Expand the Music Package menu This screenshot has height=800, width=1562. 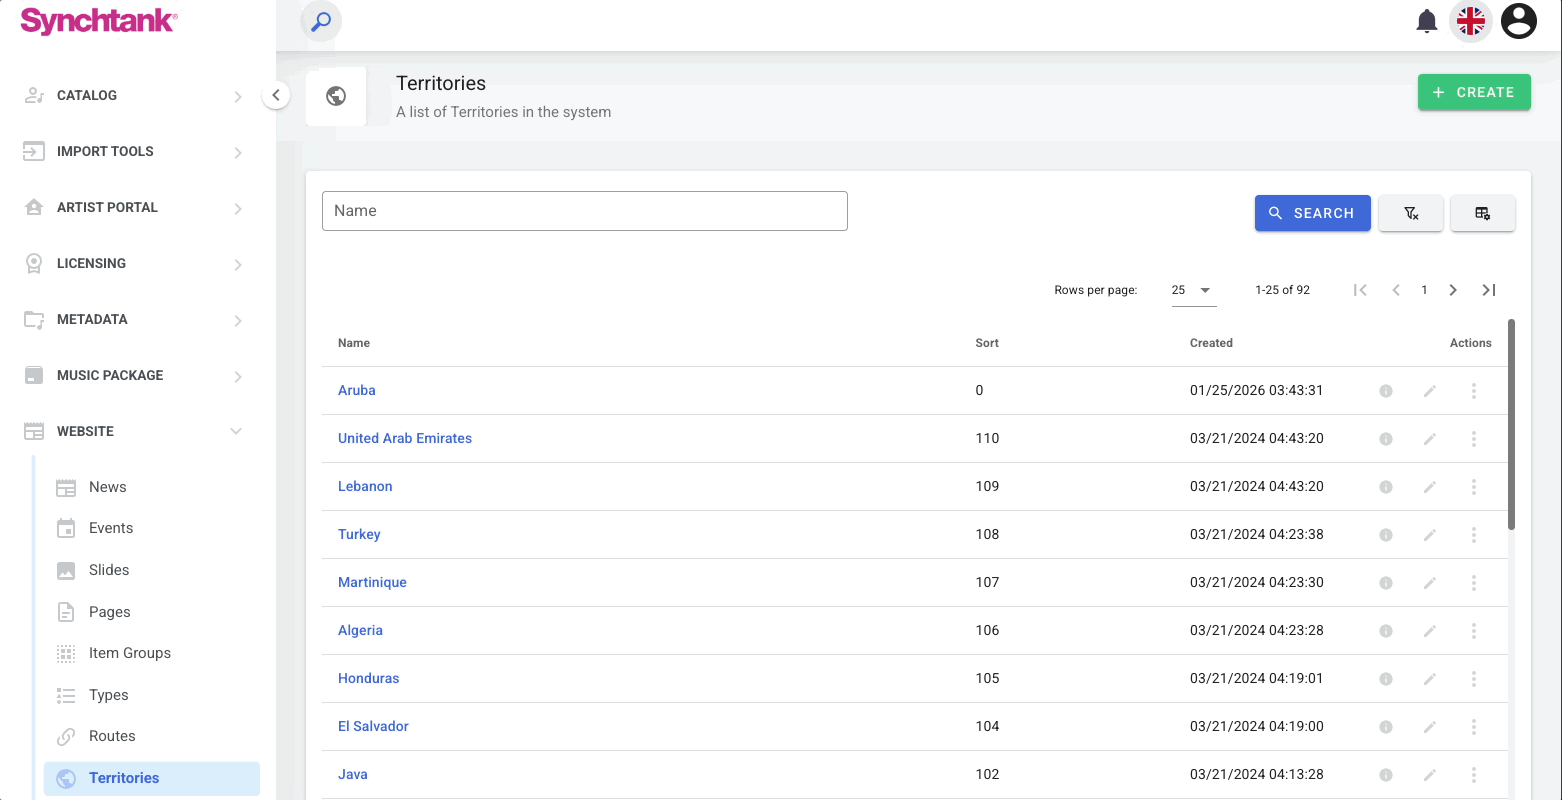click(134, 376)
